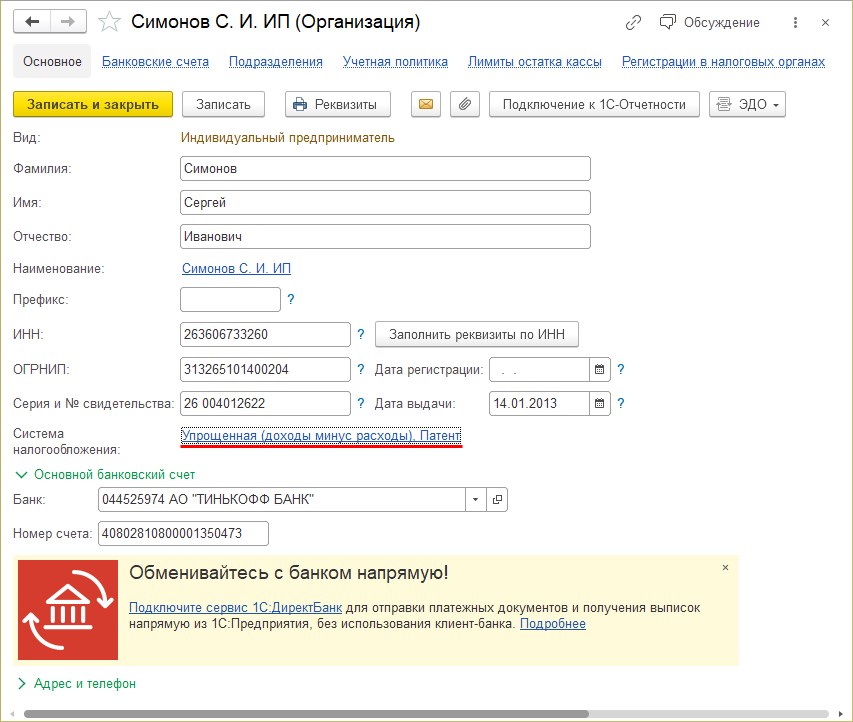This screenshot has width=853, height=722.
Task: Click the Серия и № свидетельства field
Action: coord(265,404)
